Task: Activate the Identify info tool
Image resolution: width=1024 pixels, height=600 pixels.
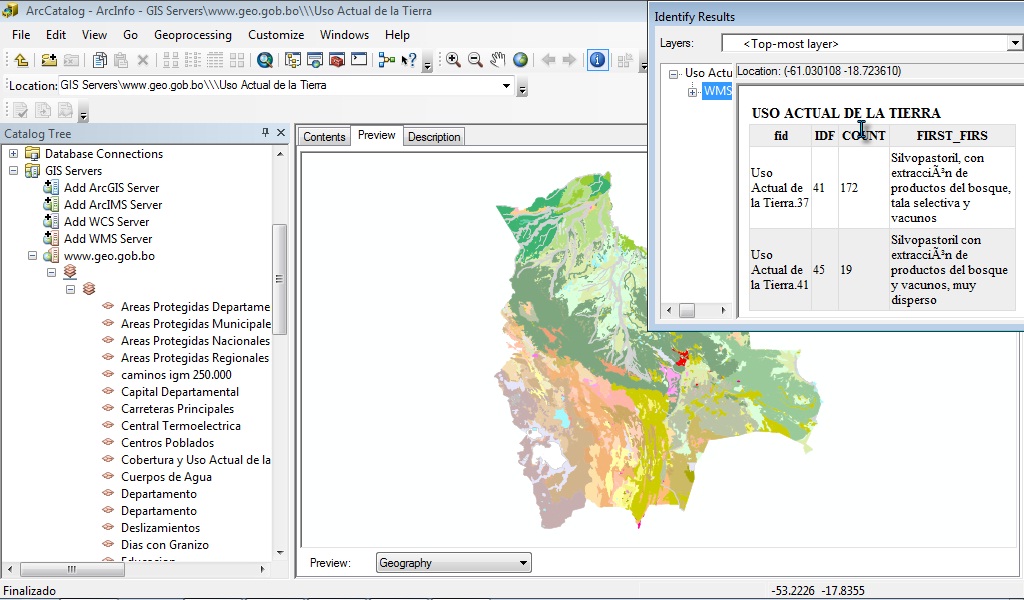Action: click(597, 60)
